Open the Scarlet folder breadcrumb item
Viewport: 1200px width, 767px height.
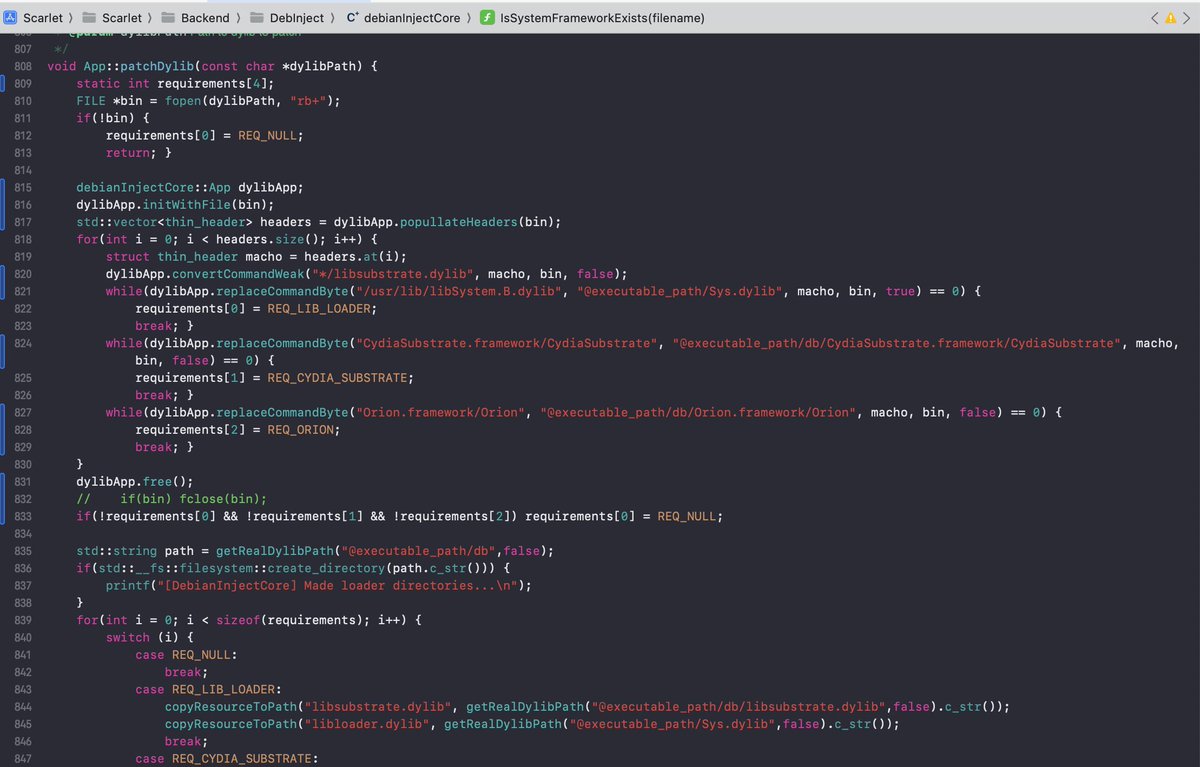pos(113,18)
